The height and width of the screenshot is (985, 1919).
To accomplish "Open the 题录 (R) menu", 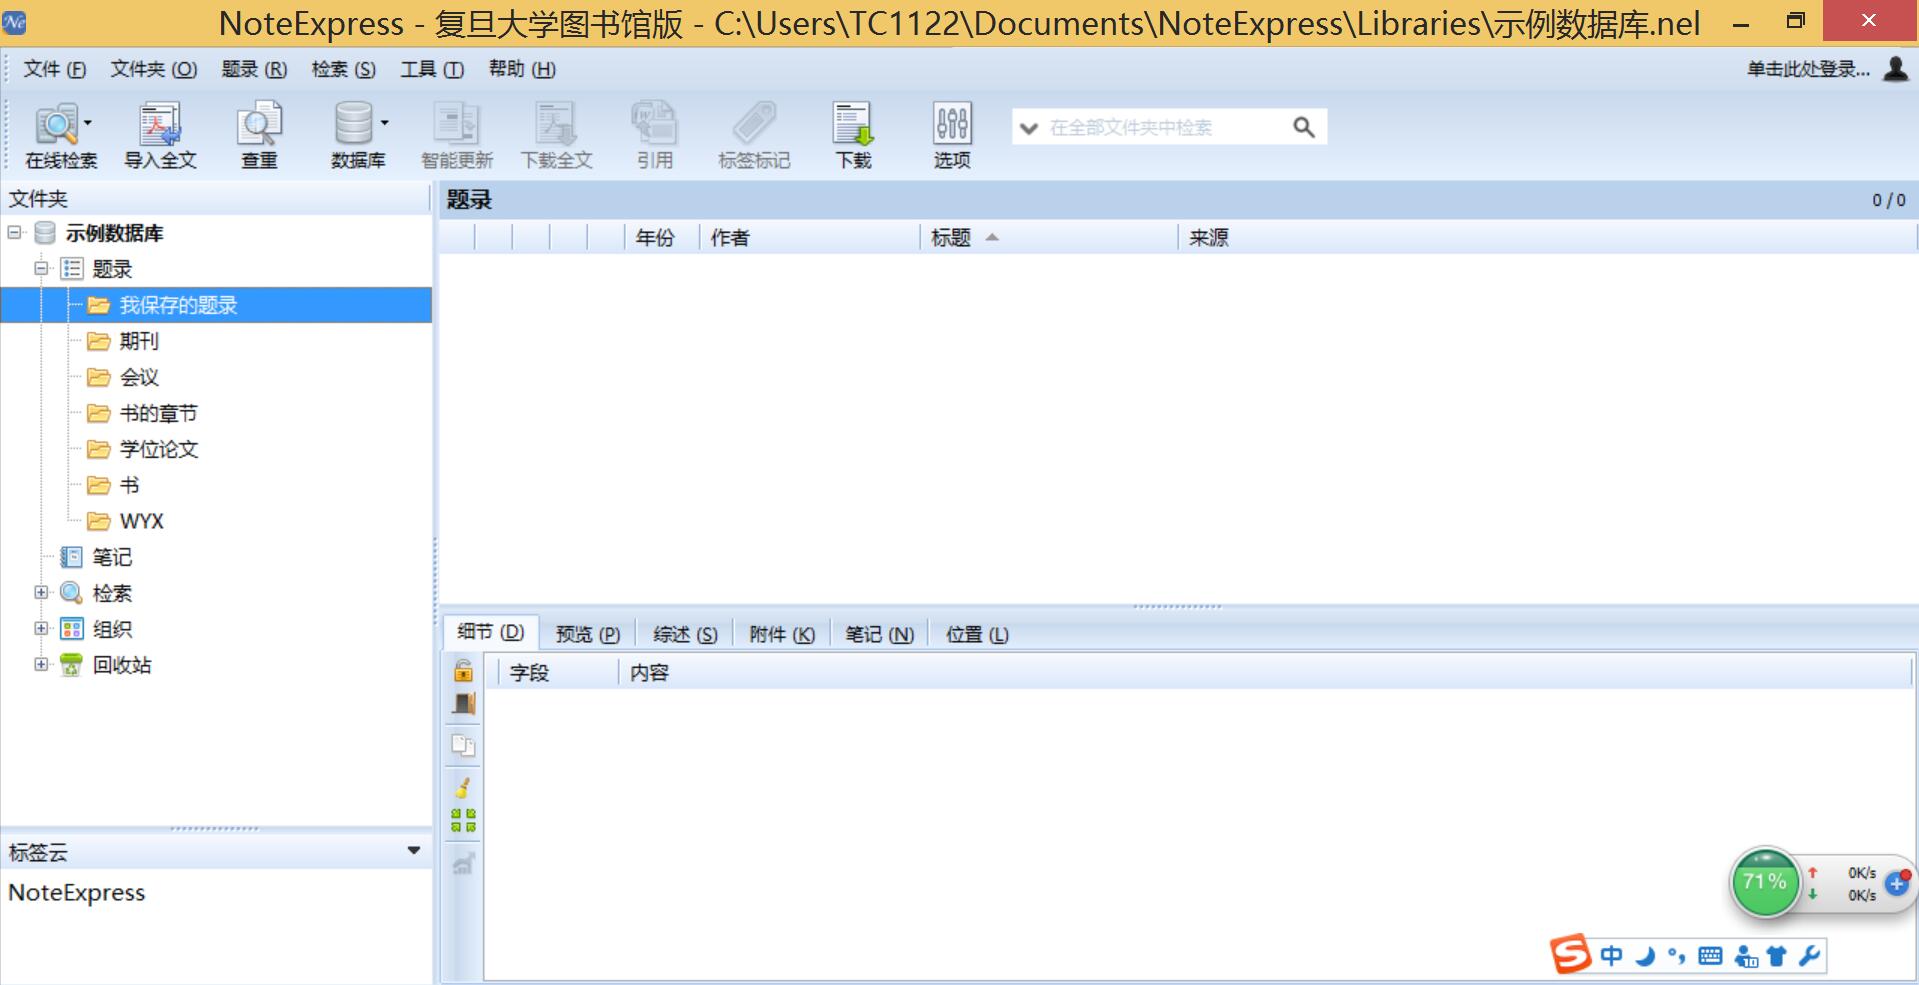I will (254, 69).
